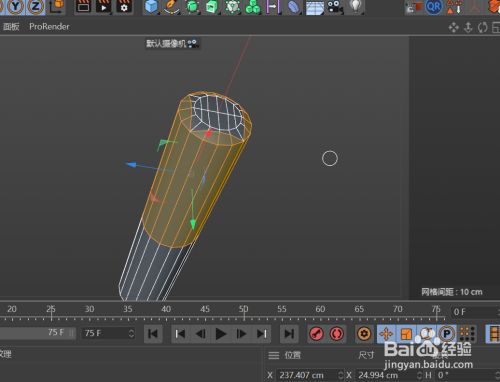Add Subdivision Surface generator
This screenshot has height=382, width=500.
[192, 7]
